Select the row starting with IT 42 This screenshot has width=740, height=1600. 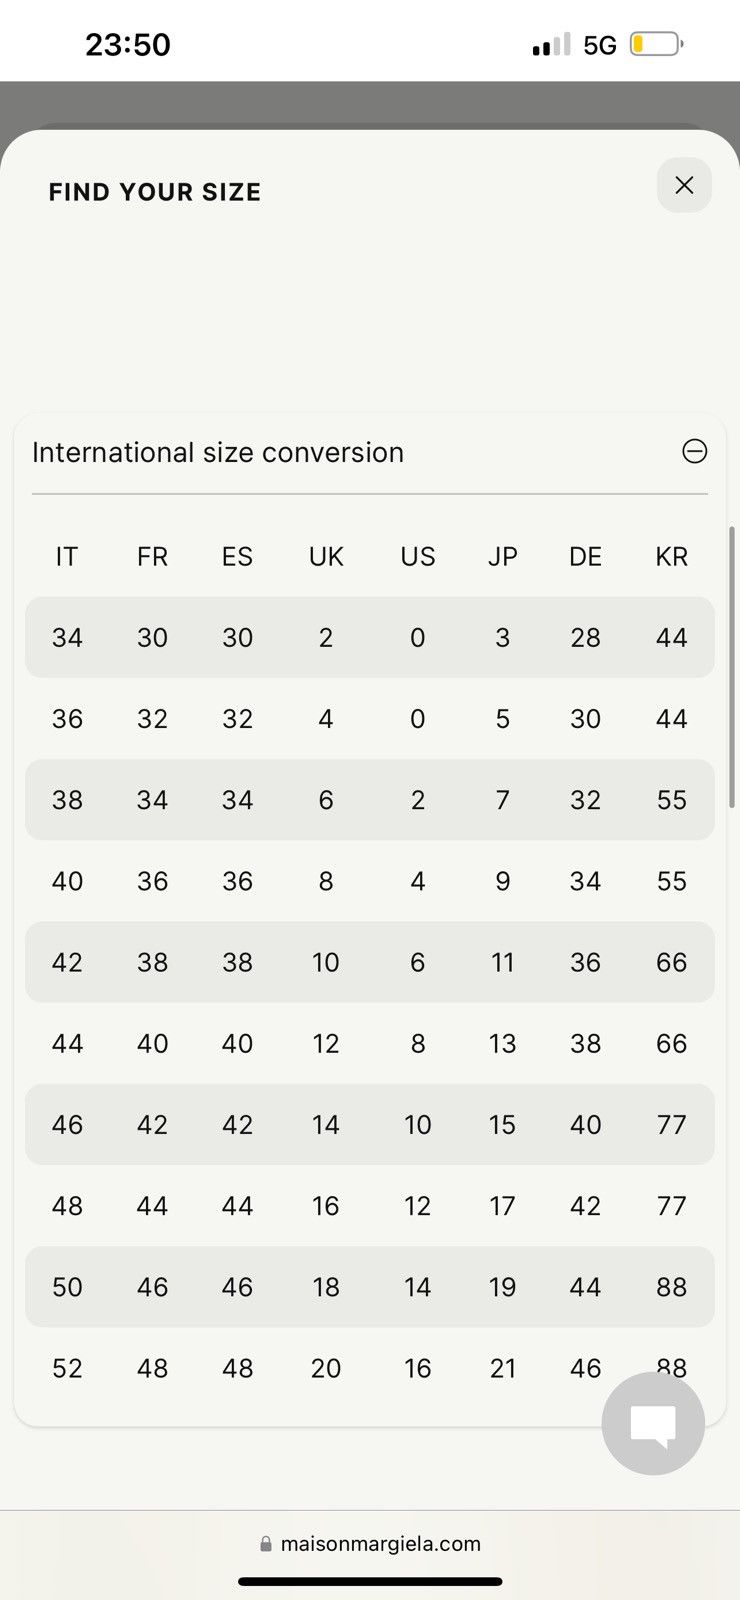(x=370, y=962)
